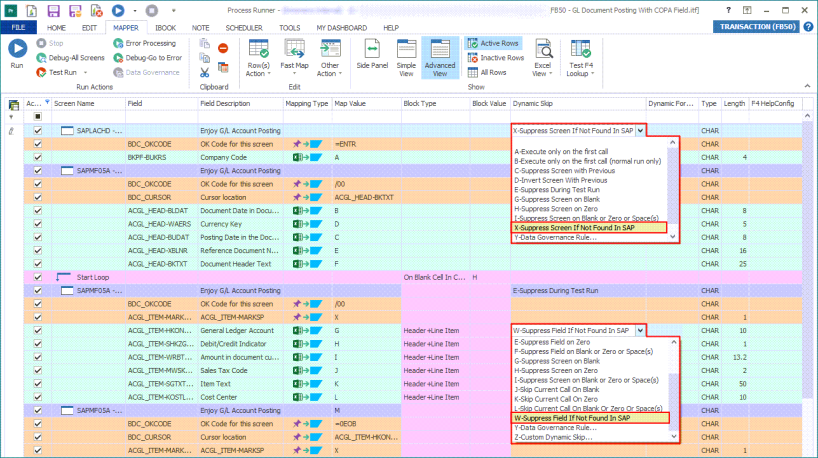Select X-Suppress Screen If Not Found In SAP
Viewport: 818px width, 458px height.
(589, 228)
